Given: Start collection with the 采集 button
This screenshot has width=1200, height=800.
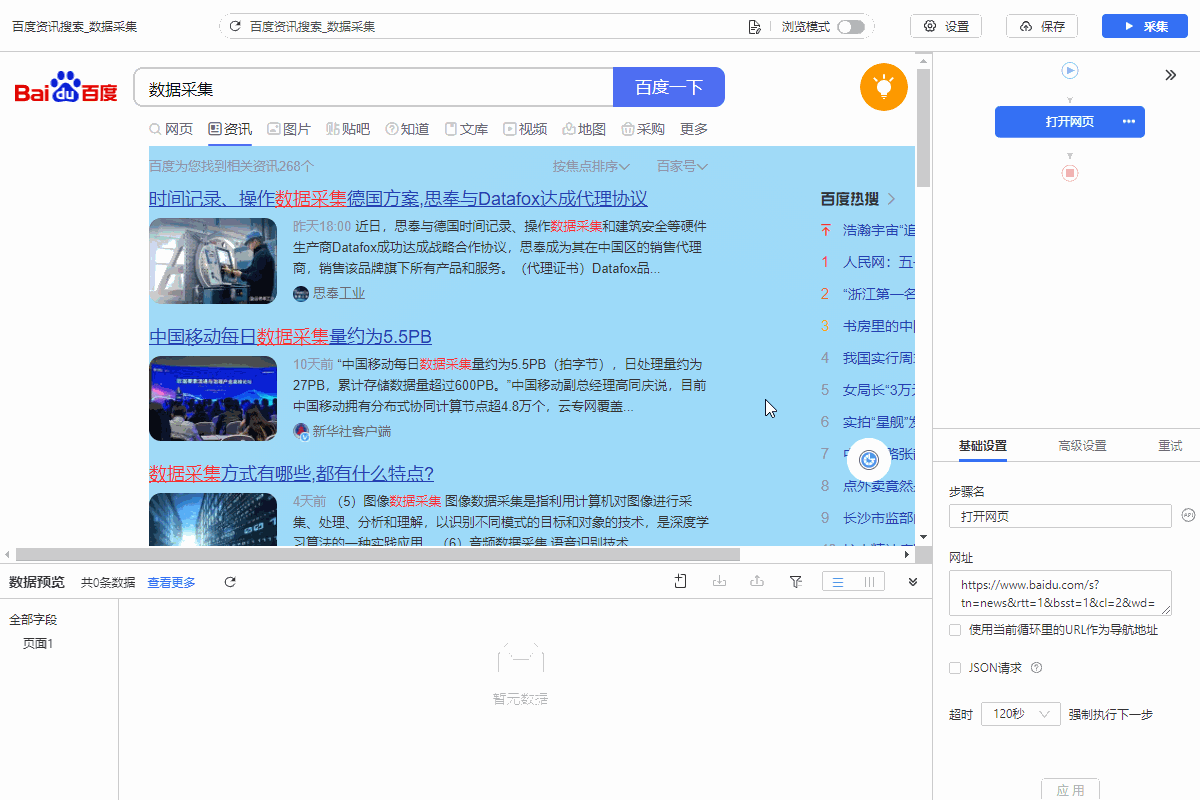Looking at the screenshot, I should click(1145, 27).
